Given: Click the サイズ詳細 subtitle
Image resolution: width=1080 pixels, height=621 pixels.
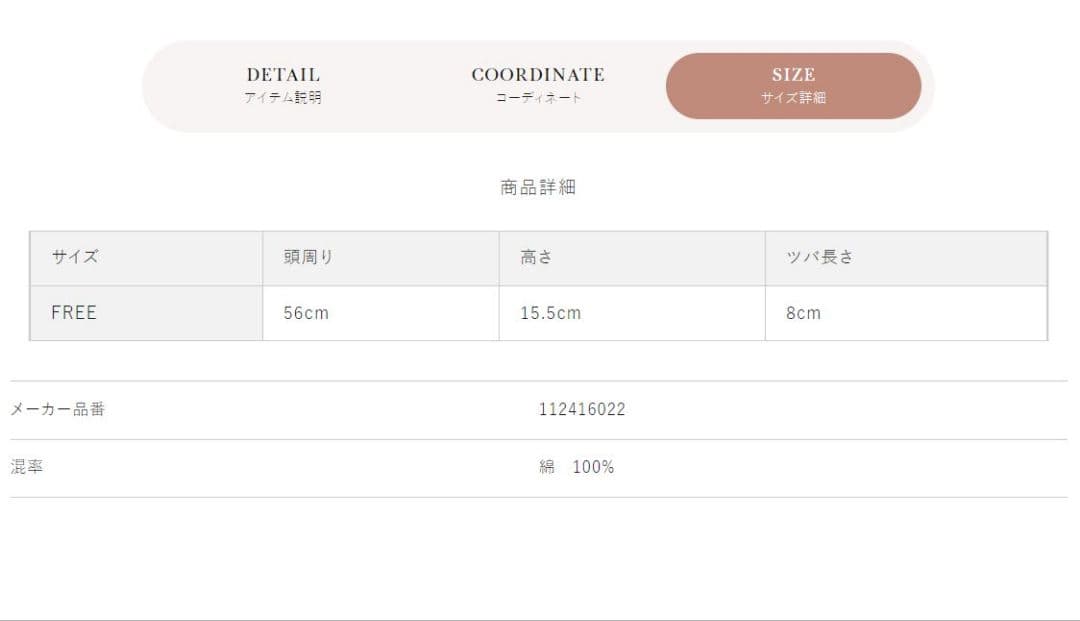Looking at the screenshot, I should (793, 98).
